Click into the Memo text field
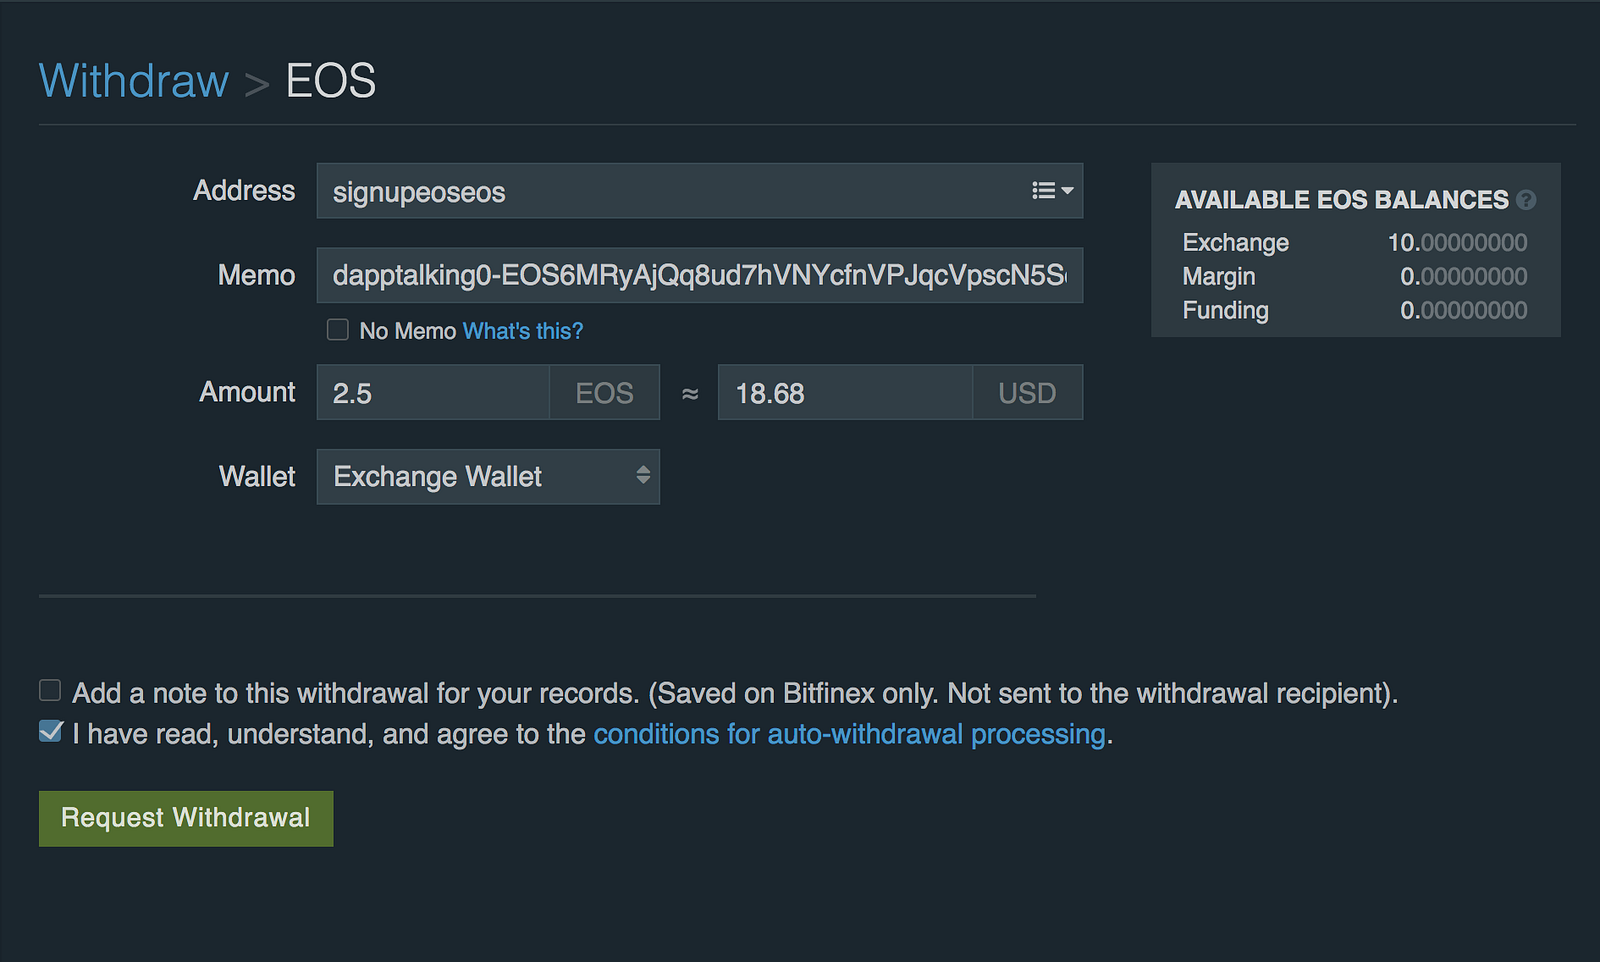Screen dimensions: 1600x962 (698, 275)
